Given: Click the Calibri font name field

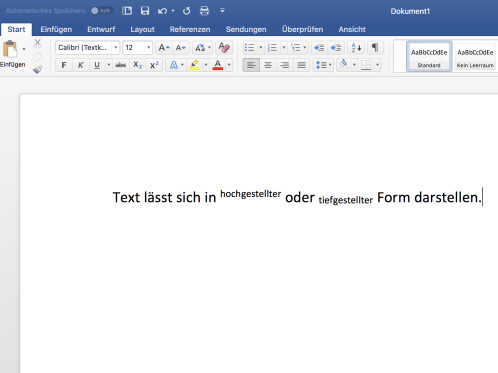Looking at the screenshot, I should coord(84,48).
